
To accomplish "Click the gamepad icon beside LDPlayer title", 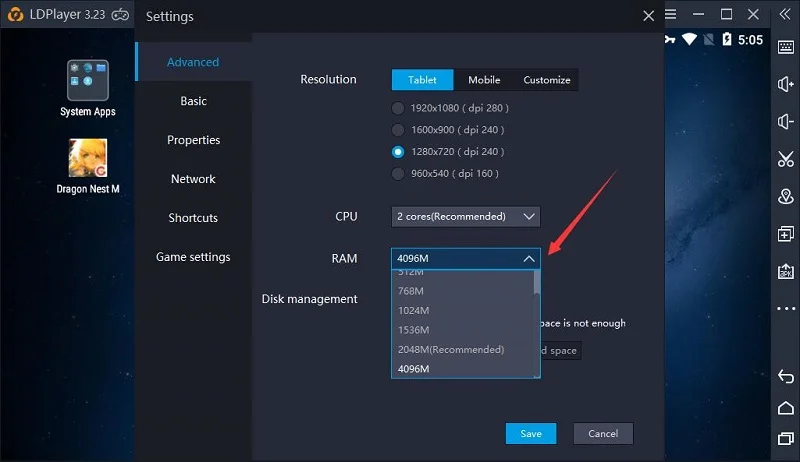I will point(120,15).
